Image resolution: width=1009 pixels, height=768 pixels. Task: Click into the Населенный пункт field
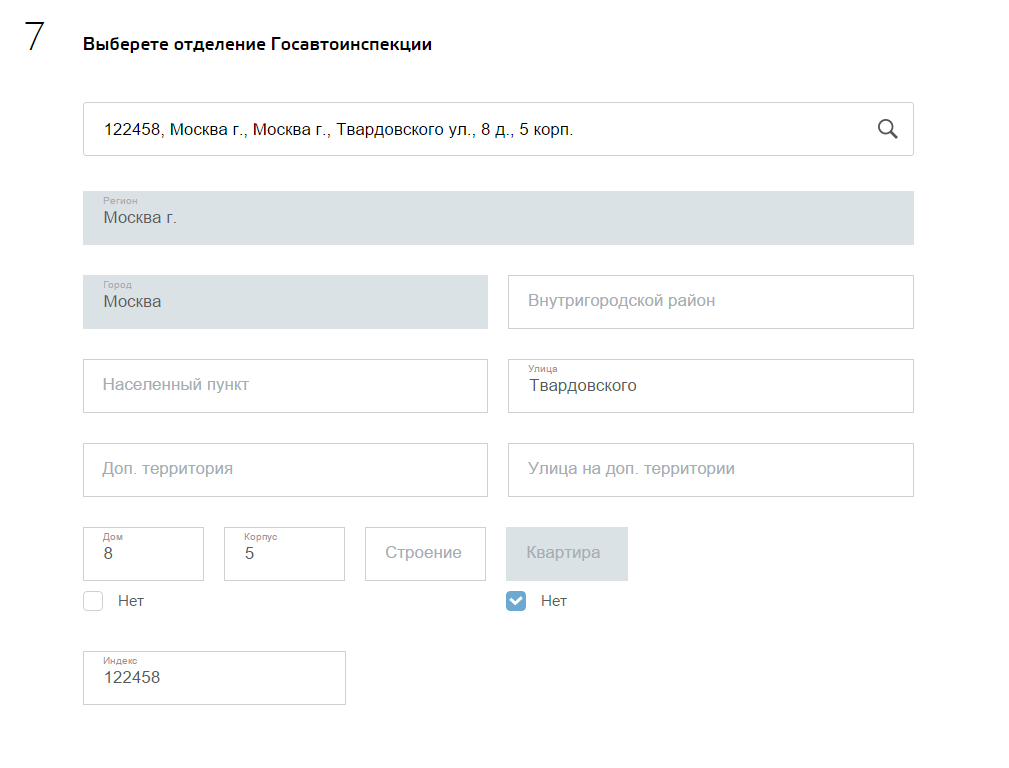(285, 386)
